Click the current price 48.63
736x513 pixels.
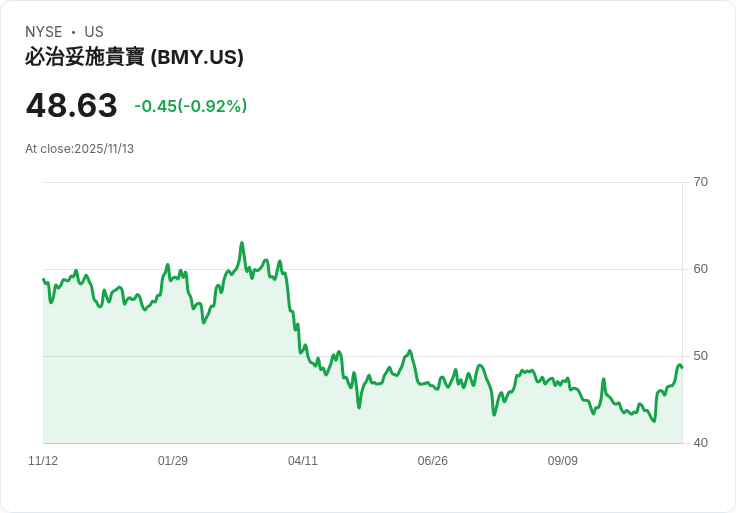point(71,105)
